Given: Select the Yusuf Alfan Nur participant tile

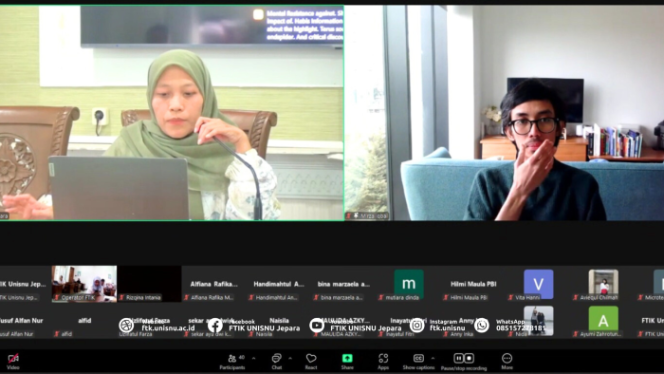Looking at the screenshot, I should [19, 321].
